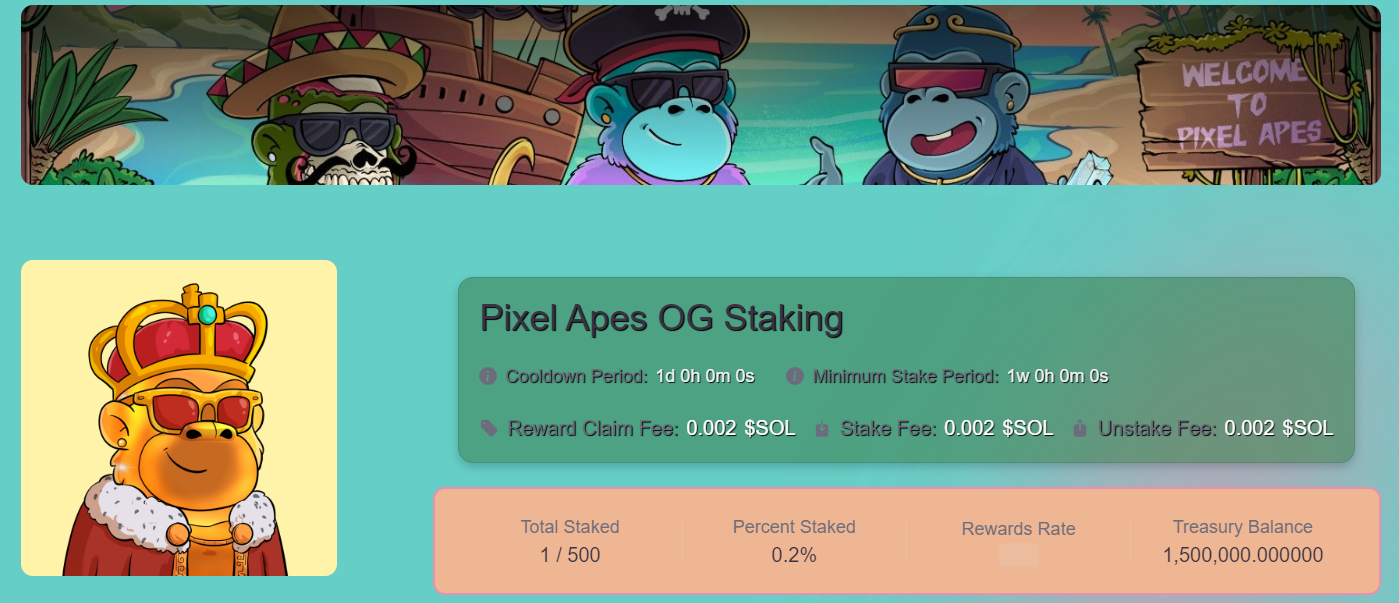Click the tag icon next to Reward Claim Fee

487,428
